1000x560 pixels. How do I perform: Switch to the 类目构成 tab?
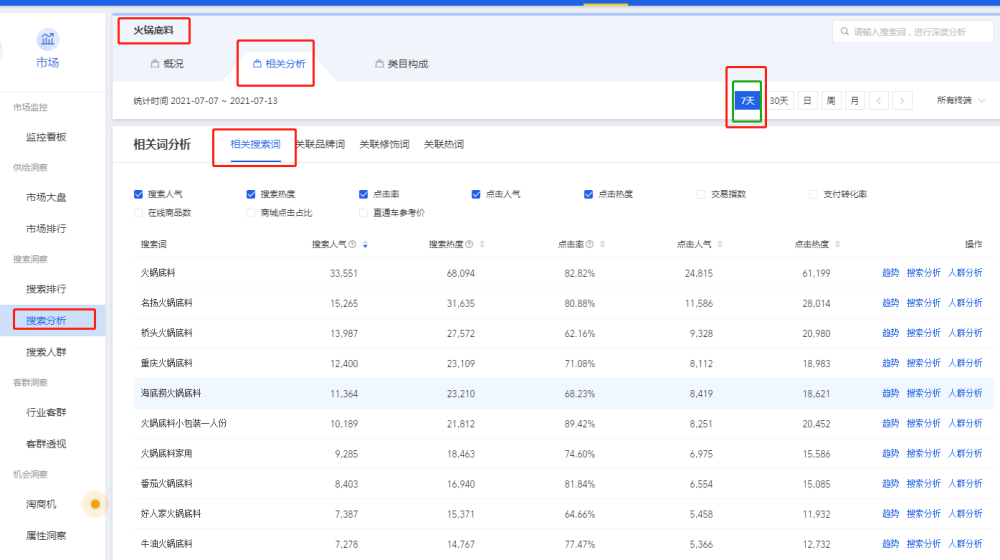(401, 64)
